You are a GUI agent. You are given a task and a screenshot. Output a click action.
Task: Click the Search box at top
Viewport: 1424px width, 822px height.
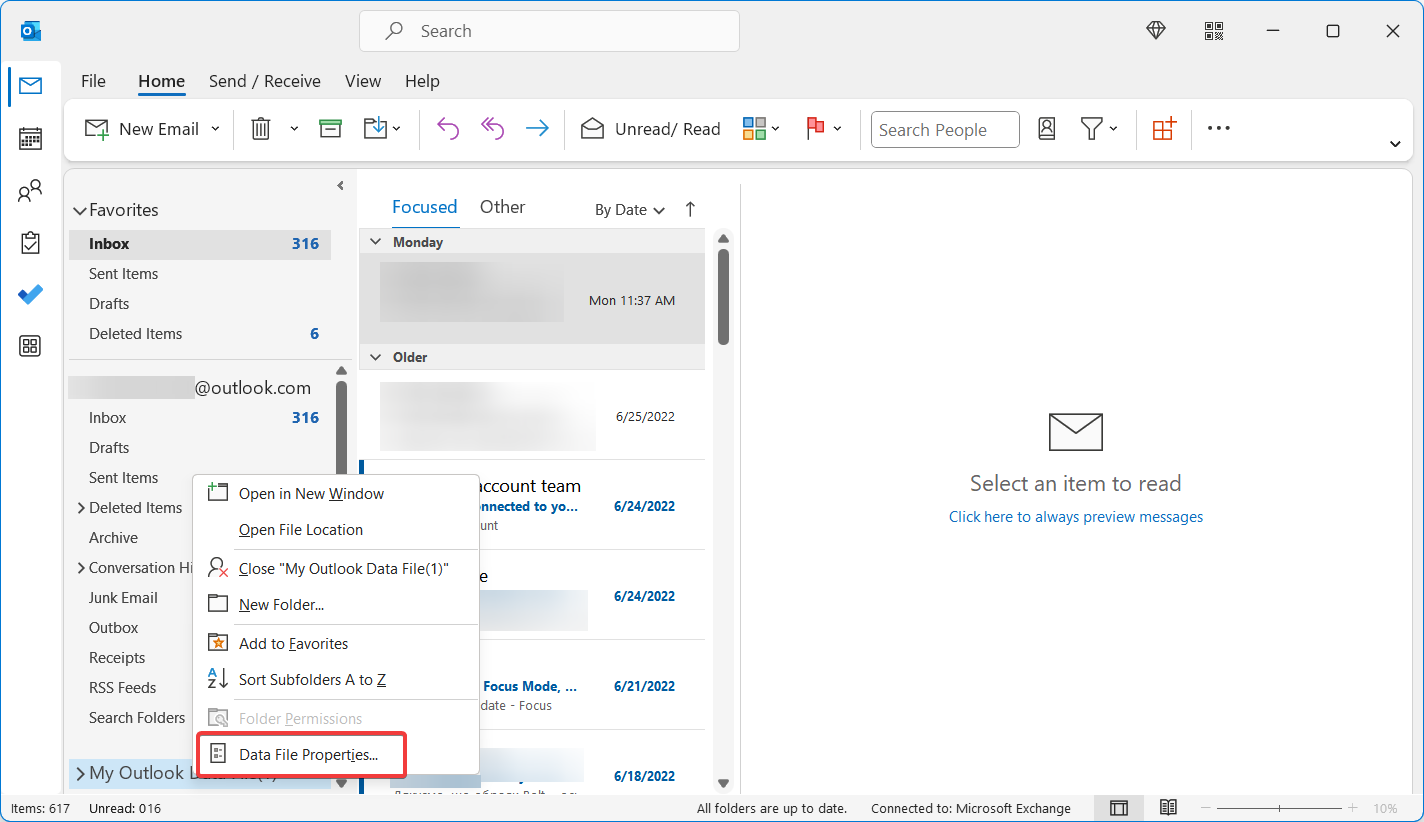pyautogui.click(x=549, y=31)
